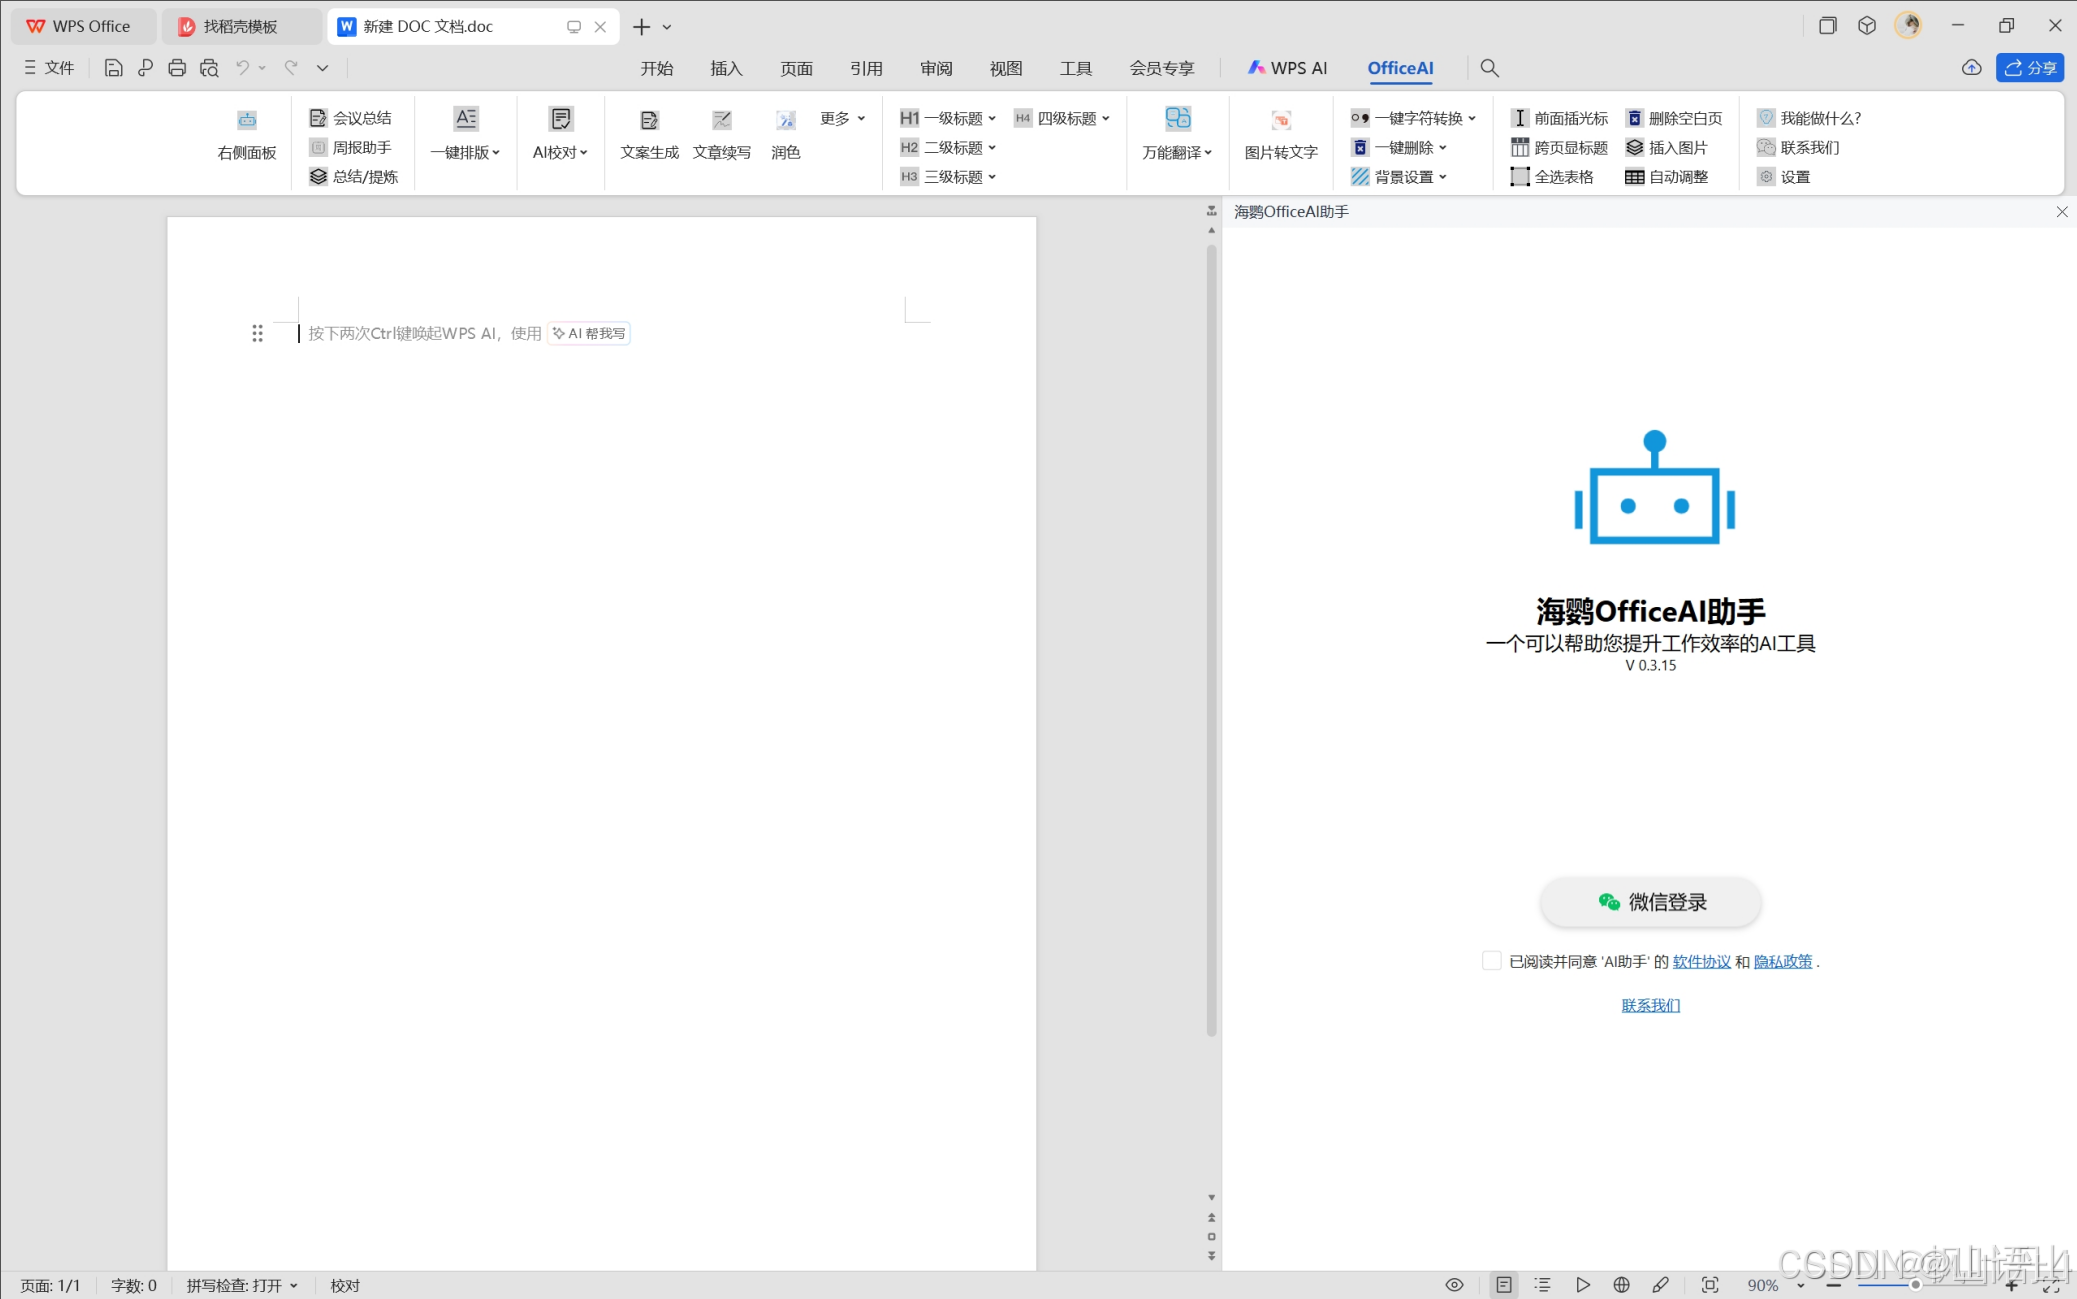Click the print icon in quick toolbar
Image resolution: width=2077 pixels, height=1299 pixels.
coord(177,68)
